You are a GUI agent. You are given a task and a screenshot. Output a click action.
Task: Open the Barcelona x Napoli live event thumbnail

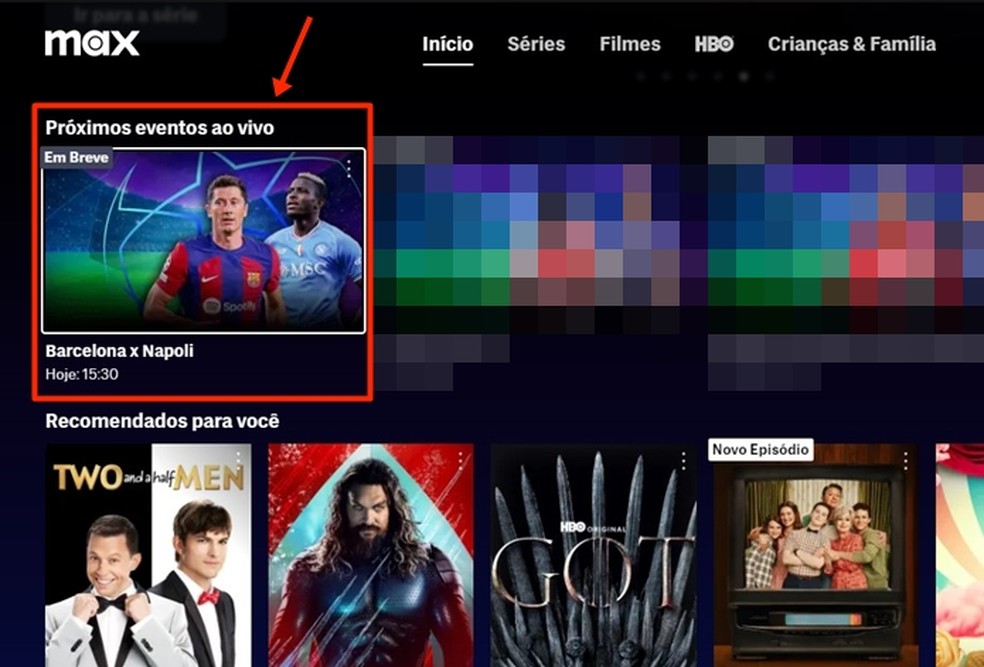pos(203,240)
